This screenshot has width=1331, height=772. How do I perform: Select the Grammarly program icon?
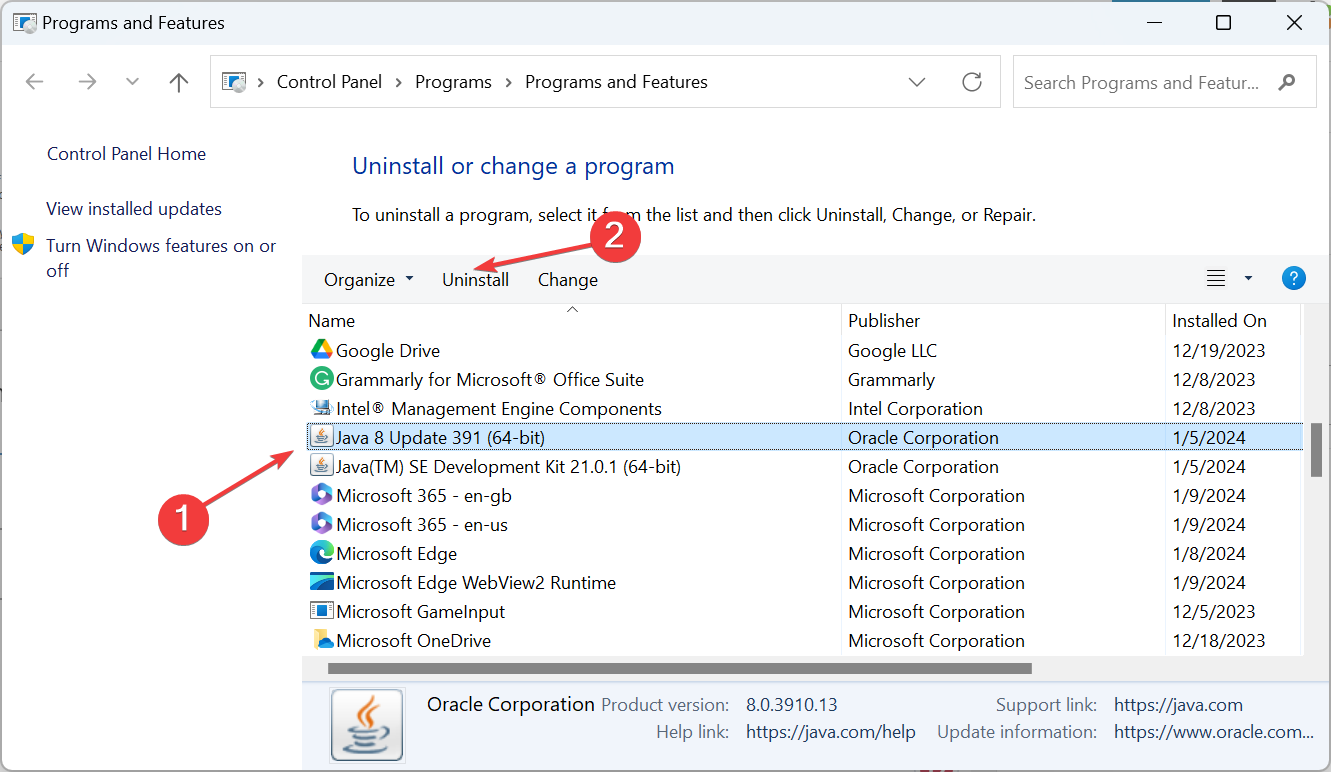pos(321,379)
